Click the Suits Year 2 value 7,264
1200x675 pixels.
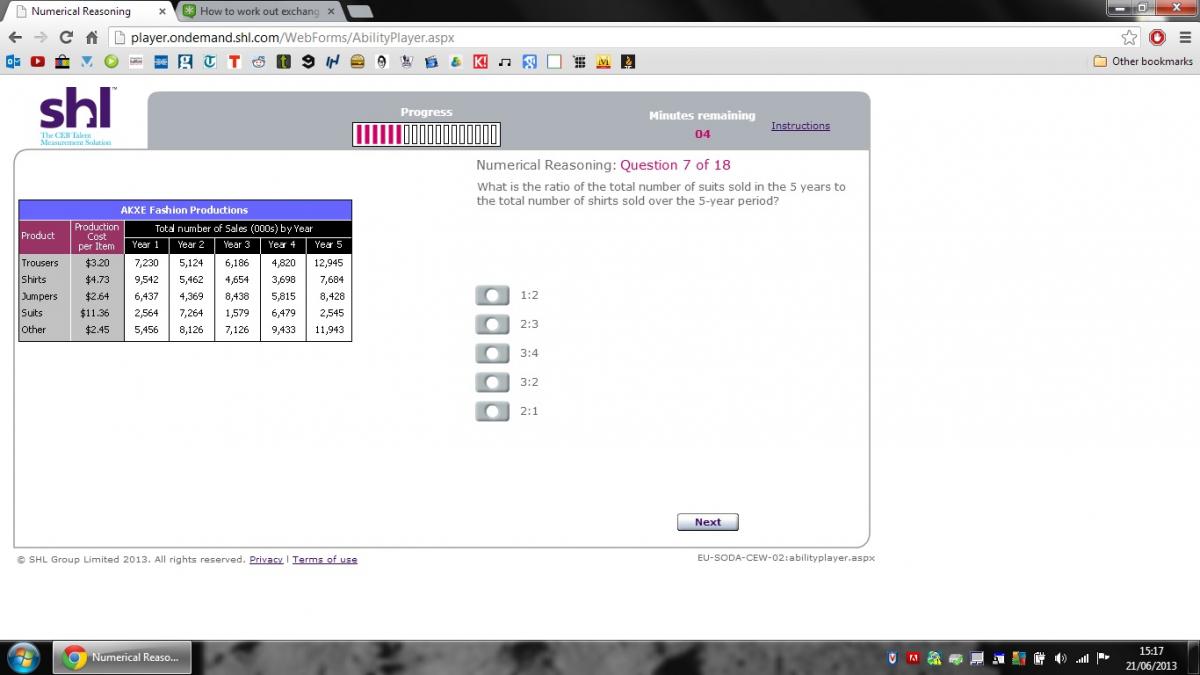point(191,313)
